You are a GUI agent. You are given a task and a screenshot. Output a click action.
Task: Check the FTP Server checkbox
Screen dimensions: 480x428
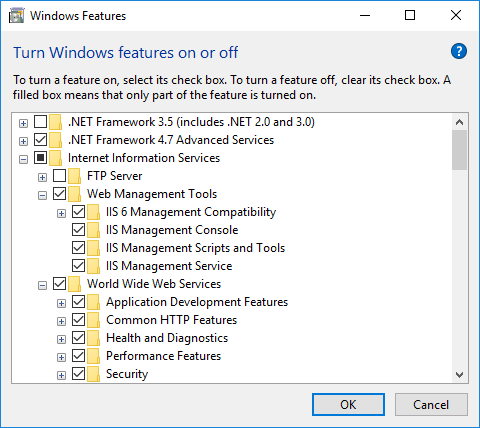(59, 176)
